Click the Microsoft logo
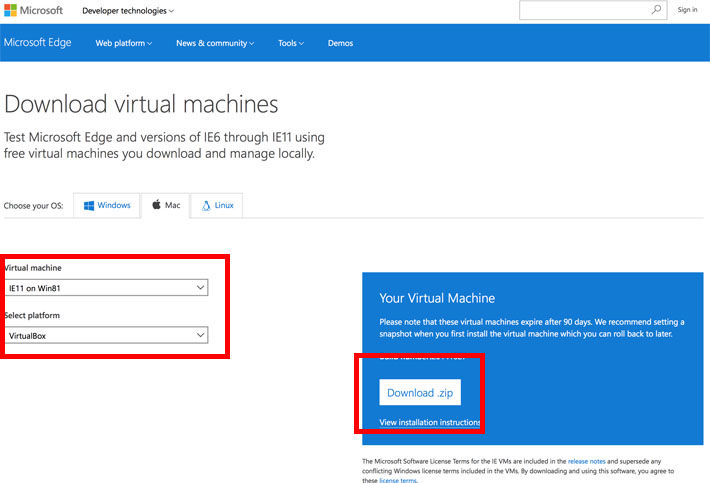Image resolution: width=710 pixels, height=483 pixels. pos(33,10)
